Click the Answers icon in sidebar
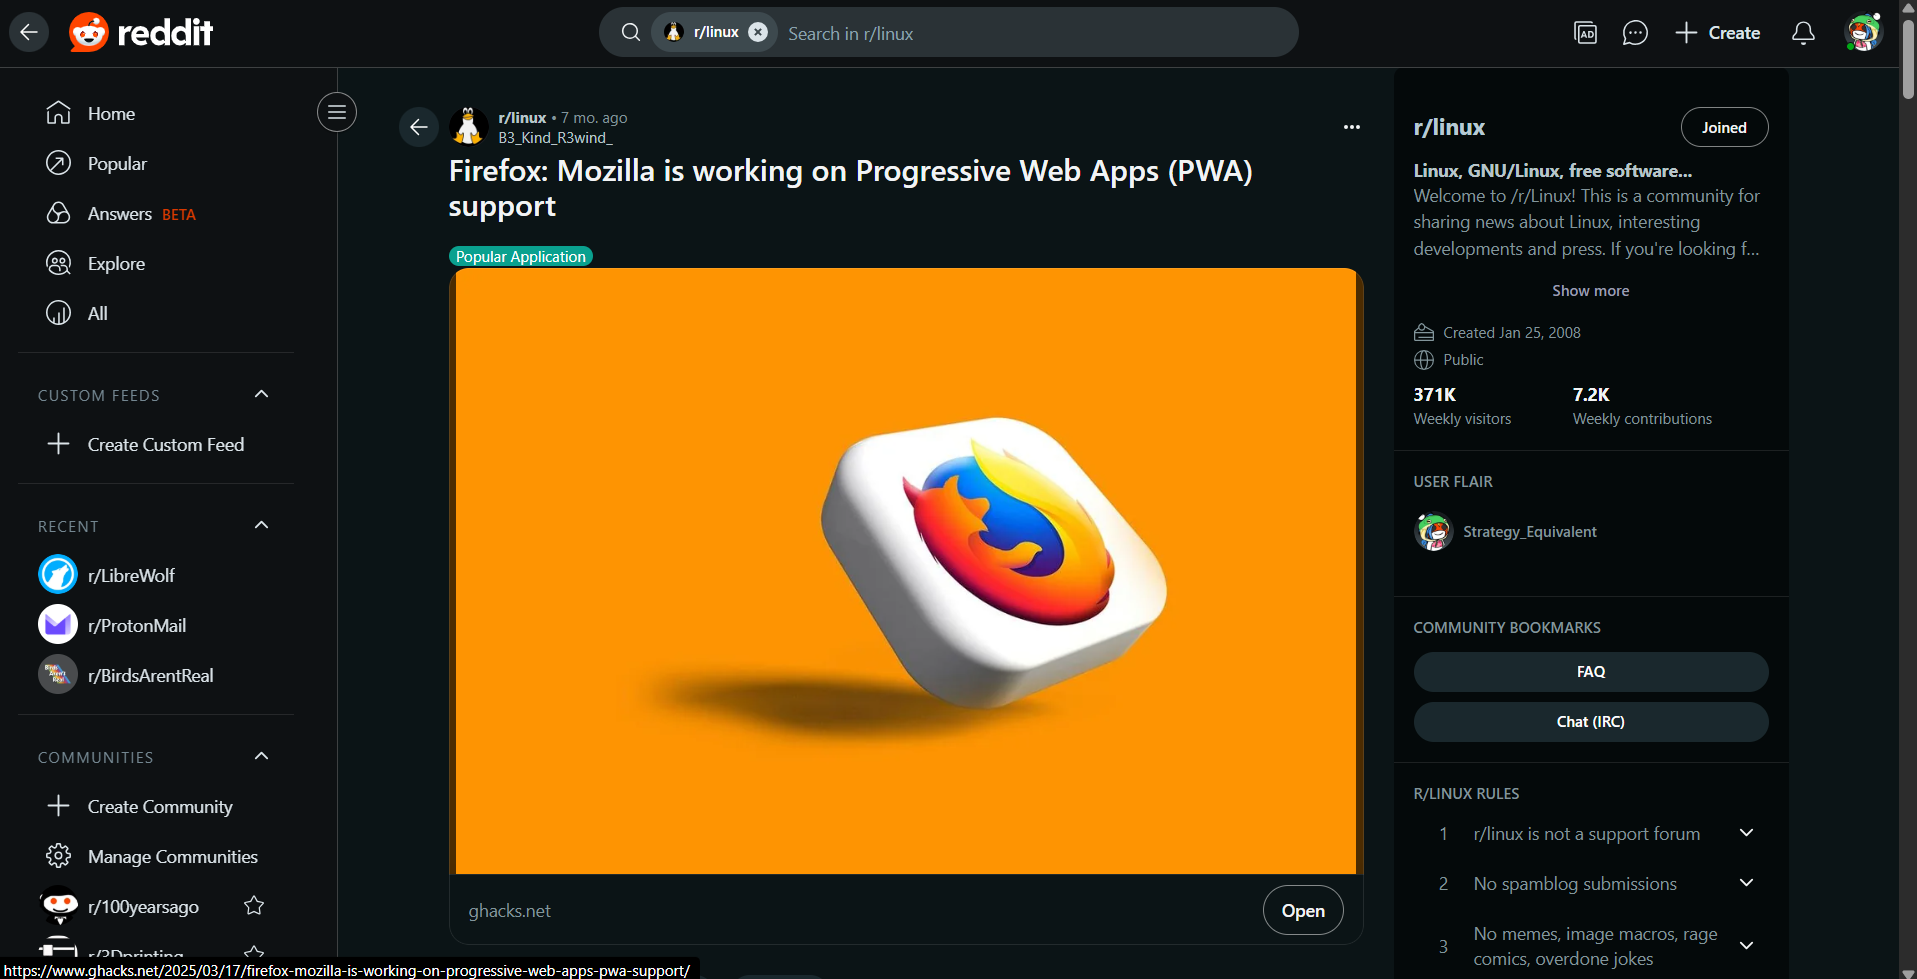The image size is (1917, 979). [59, 213]
